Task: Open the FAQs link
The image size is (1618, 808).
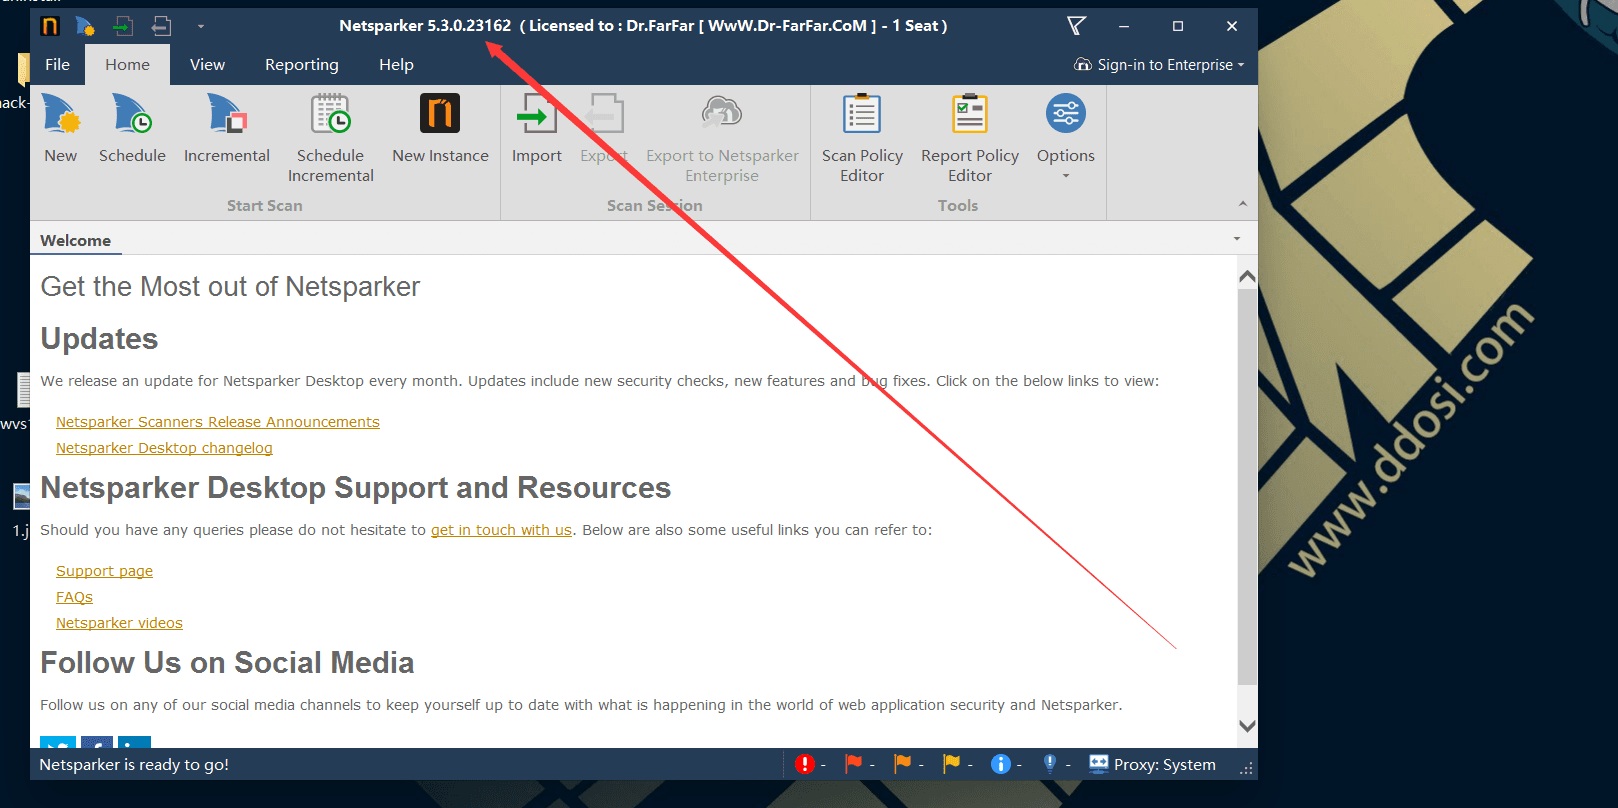Action: point(74,597)
